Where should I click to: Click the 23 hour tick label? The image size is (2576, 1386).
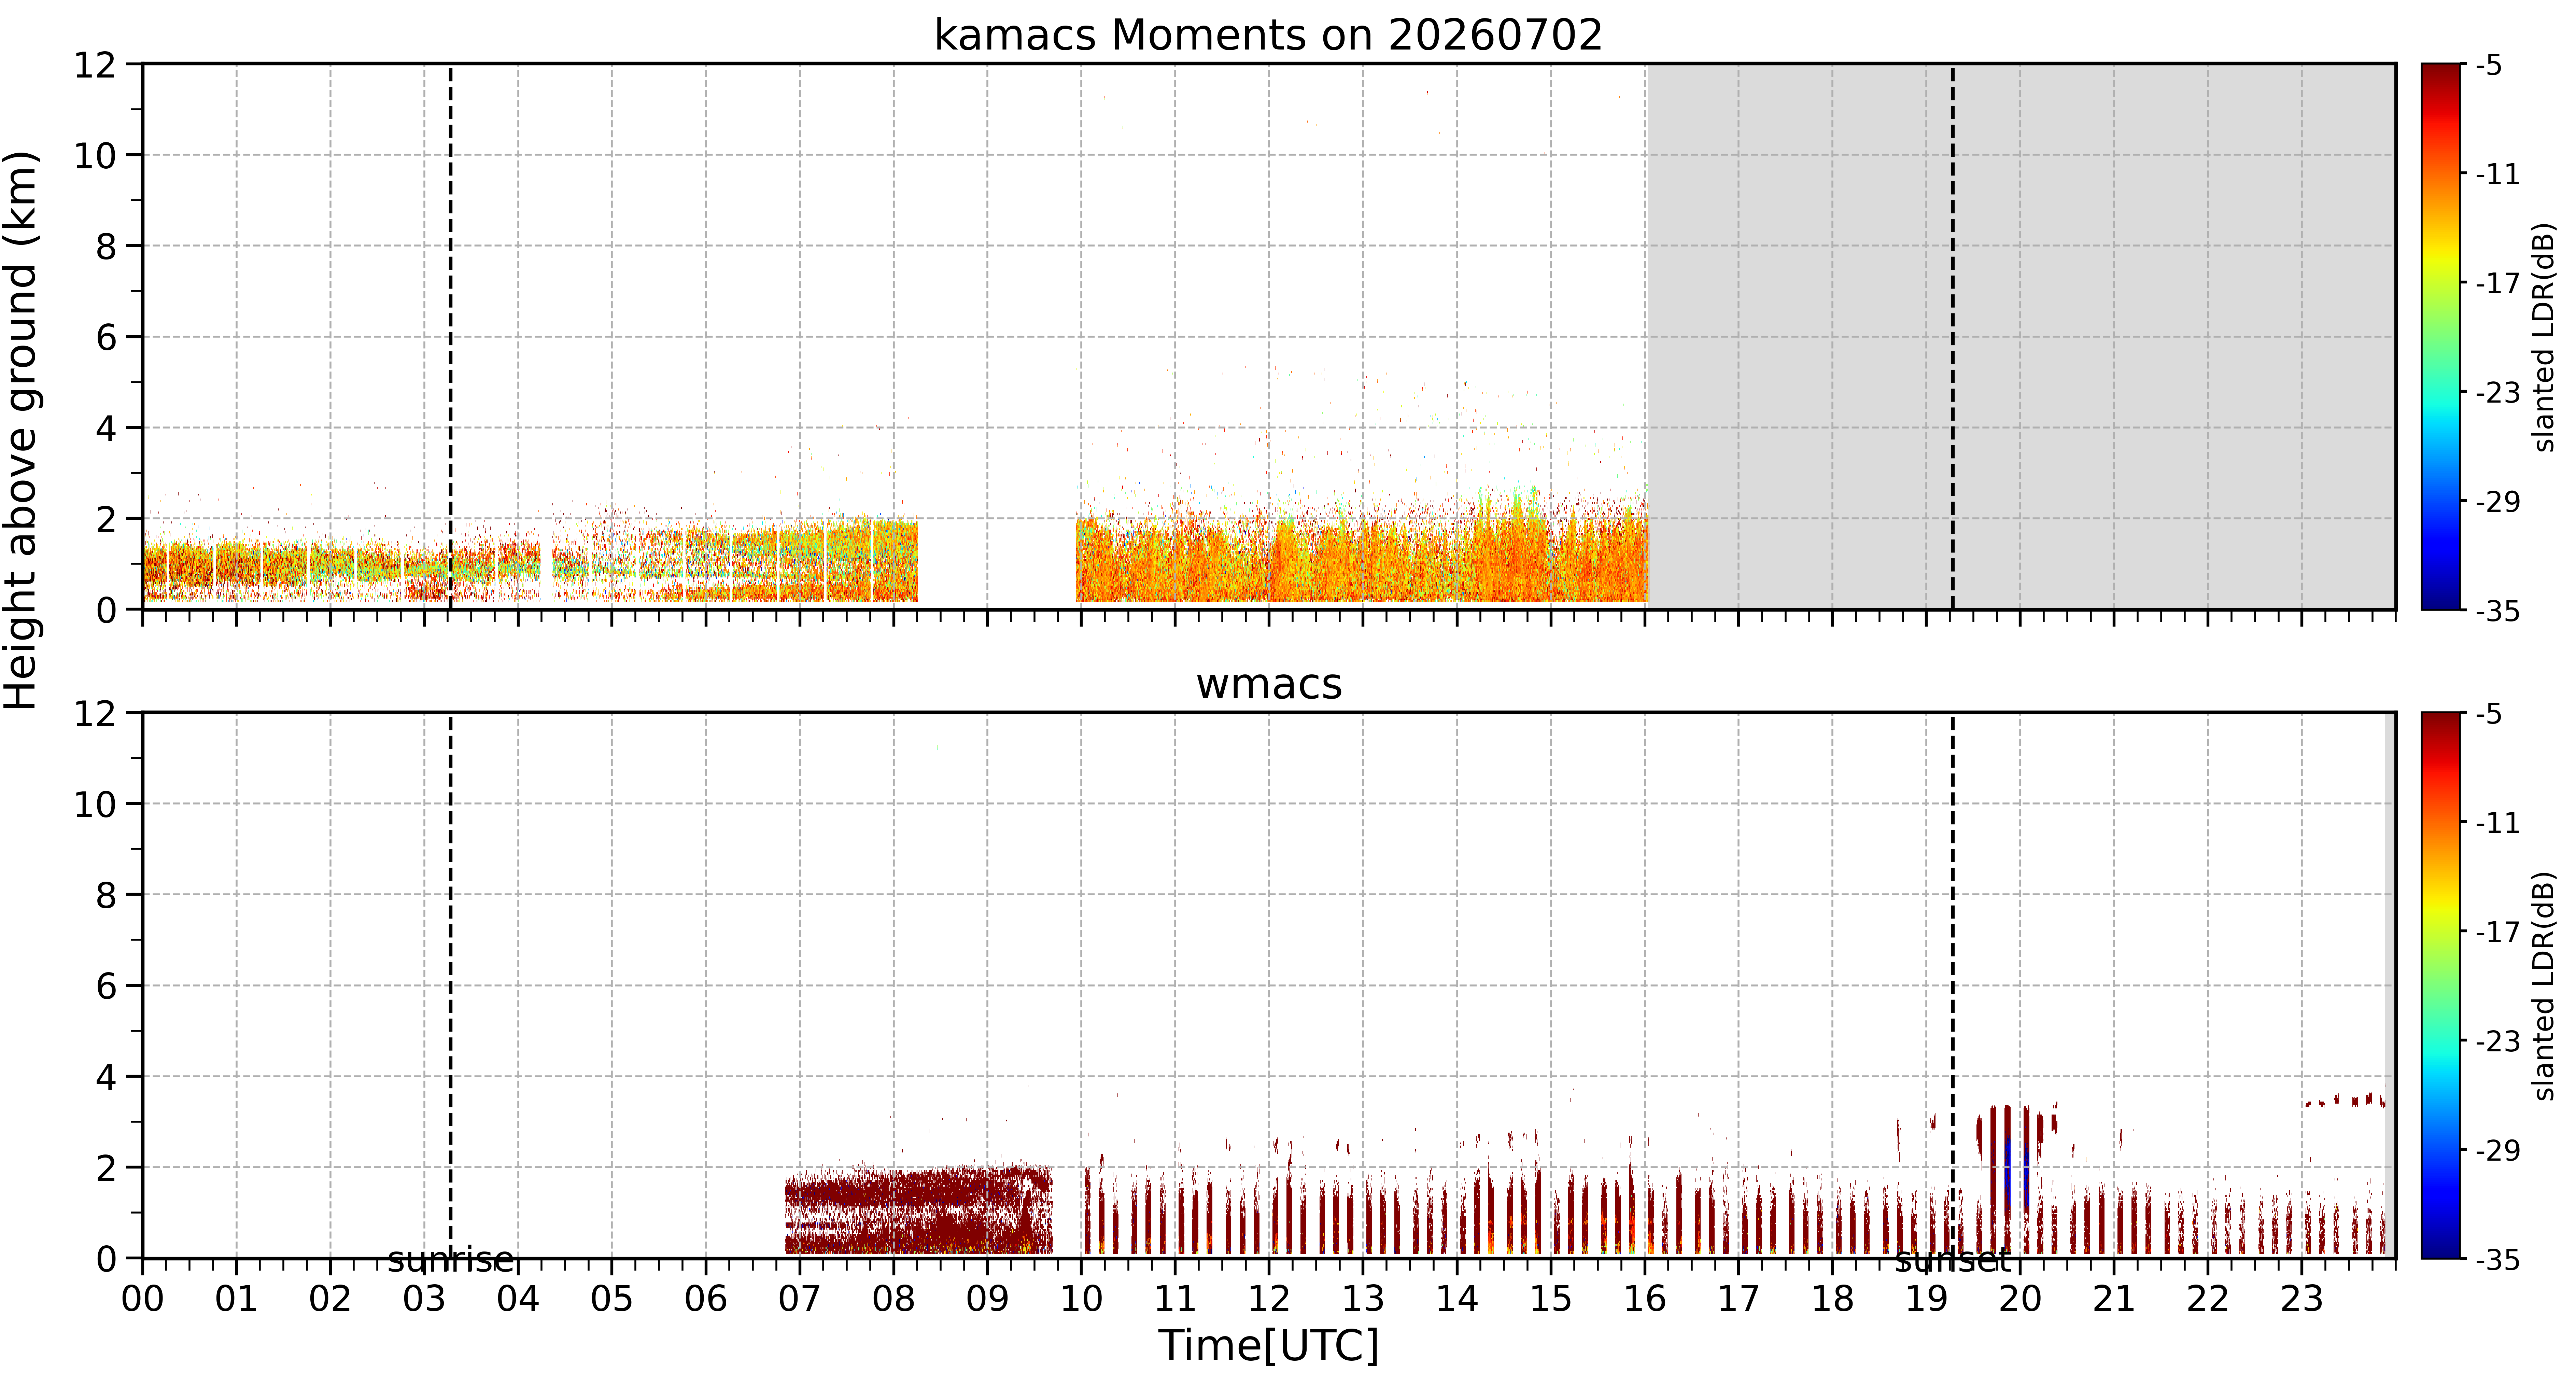(x=2301, y=1299)
